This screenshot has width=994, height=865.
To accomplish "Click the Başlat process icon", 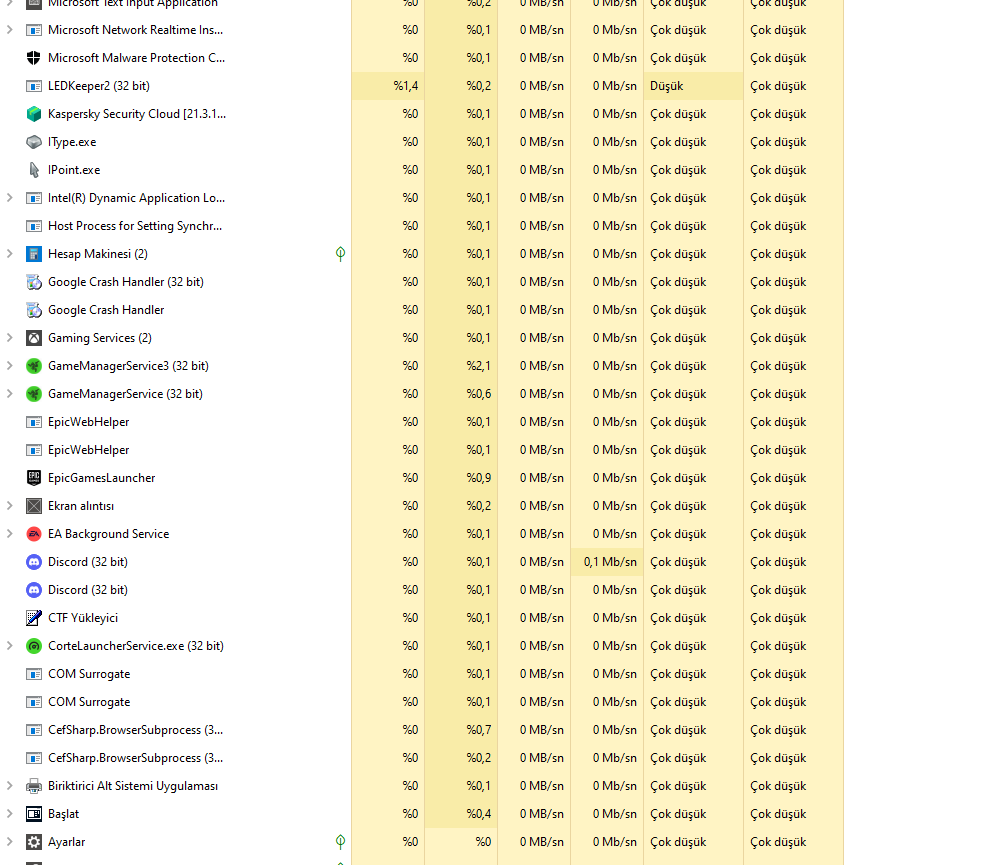I will pos(34,814).
